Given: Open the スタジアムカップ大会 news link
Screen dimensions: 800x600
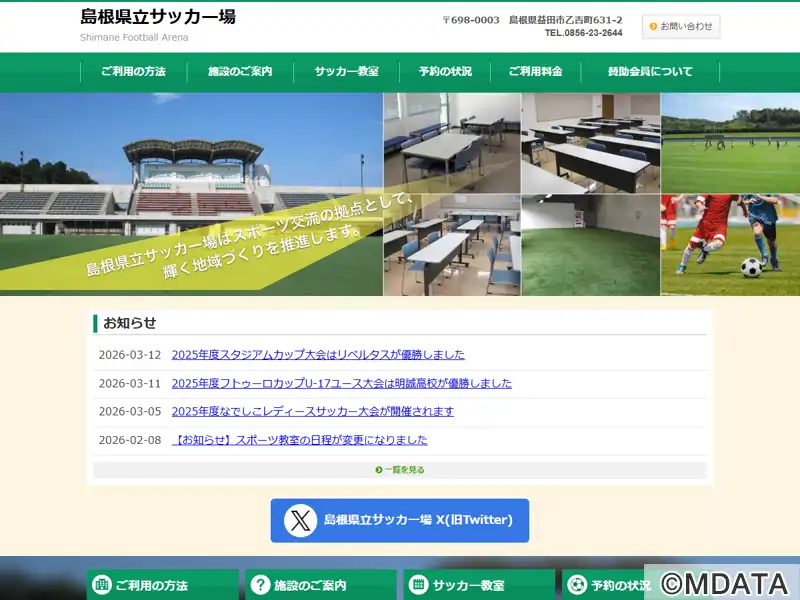Looking at the screenshot, I should pos(318,355).
